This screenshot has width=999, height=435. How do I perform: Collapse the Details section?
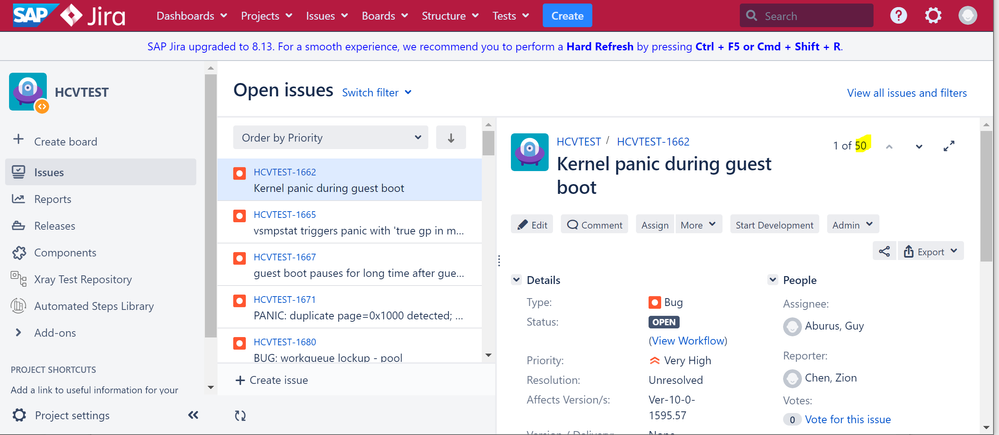tap(515, 280)
